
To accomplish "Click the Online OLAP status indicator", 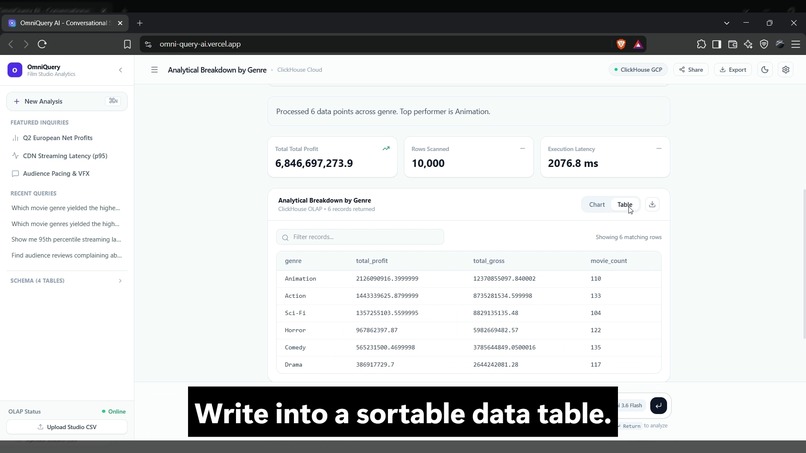I will click(114, 412).
